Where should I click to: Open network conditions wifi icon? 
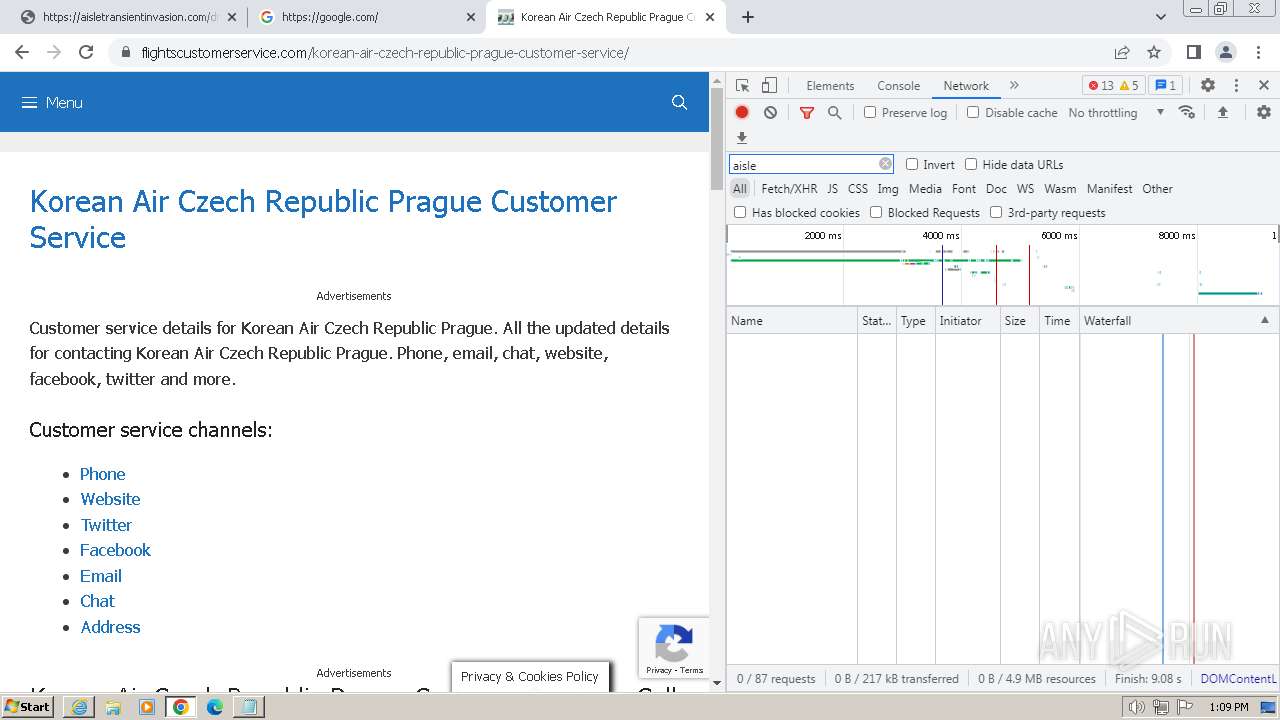pyautogui.click(x=1187, y=112)
